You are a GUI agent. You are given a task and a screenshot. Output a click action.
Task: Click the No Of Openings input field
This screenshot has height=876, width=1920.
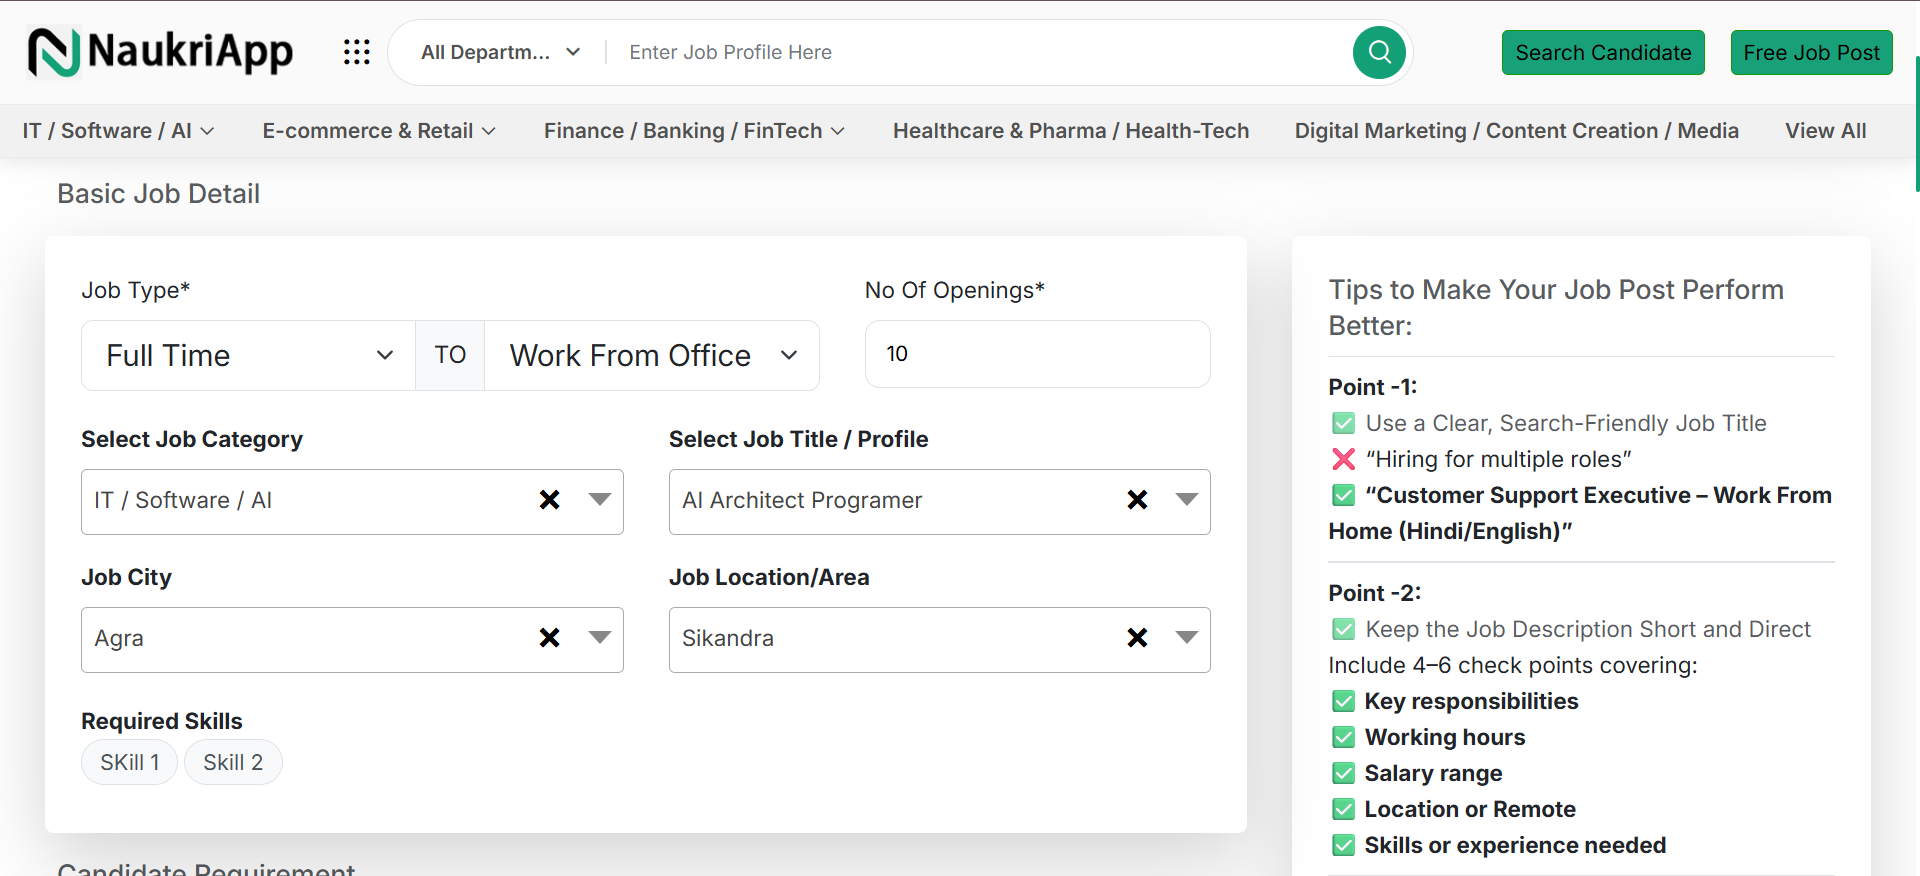pos(1037,354)
